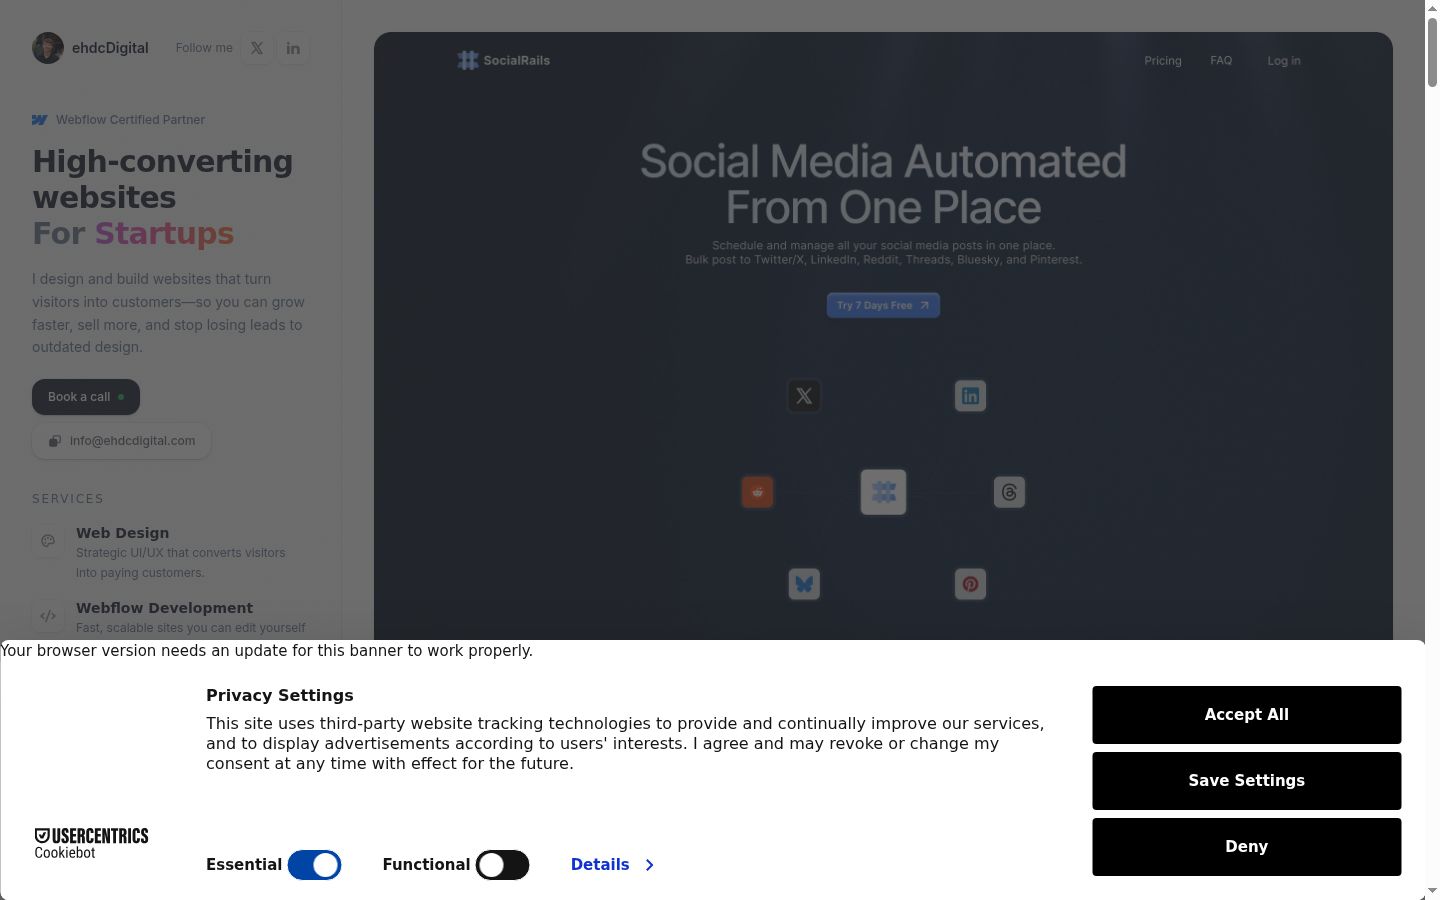
Task: Click the SERVICES section label
Action: [x=68, y=499]
